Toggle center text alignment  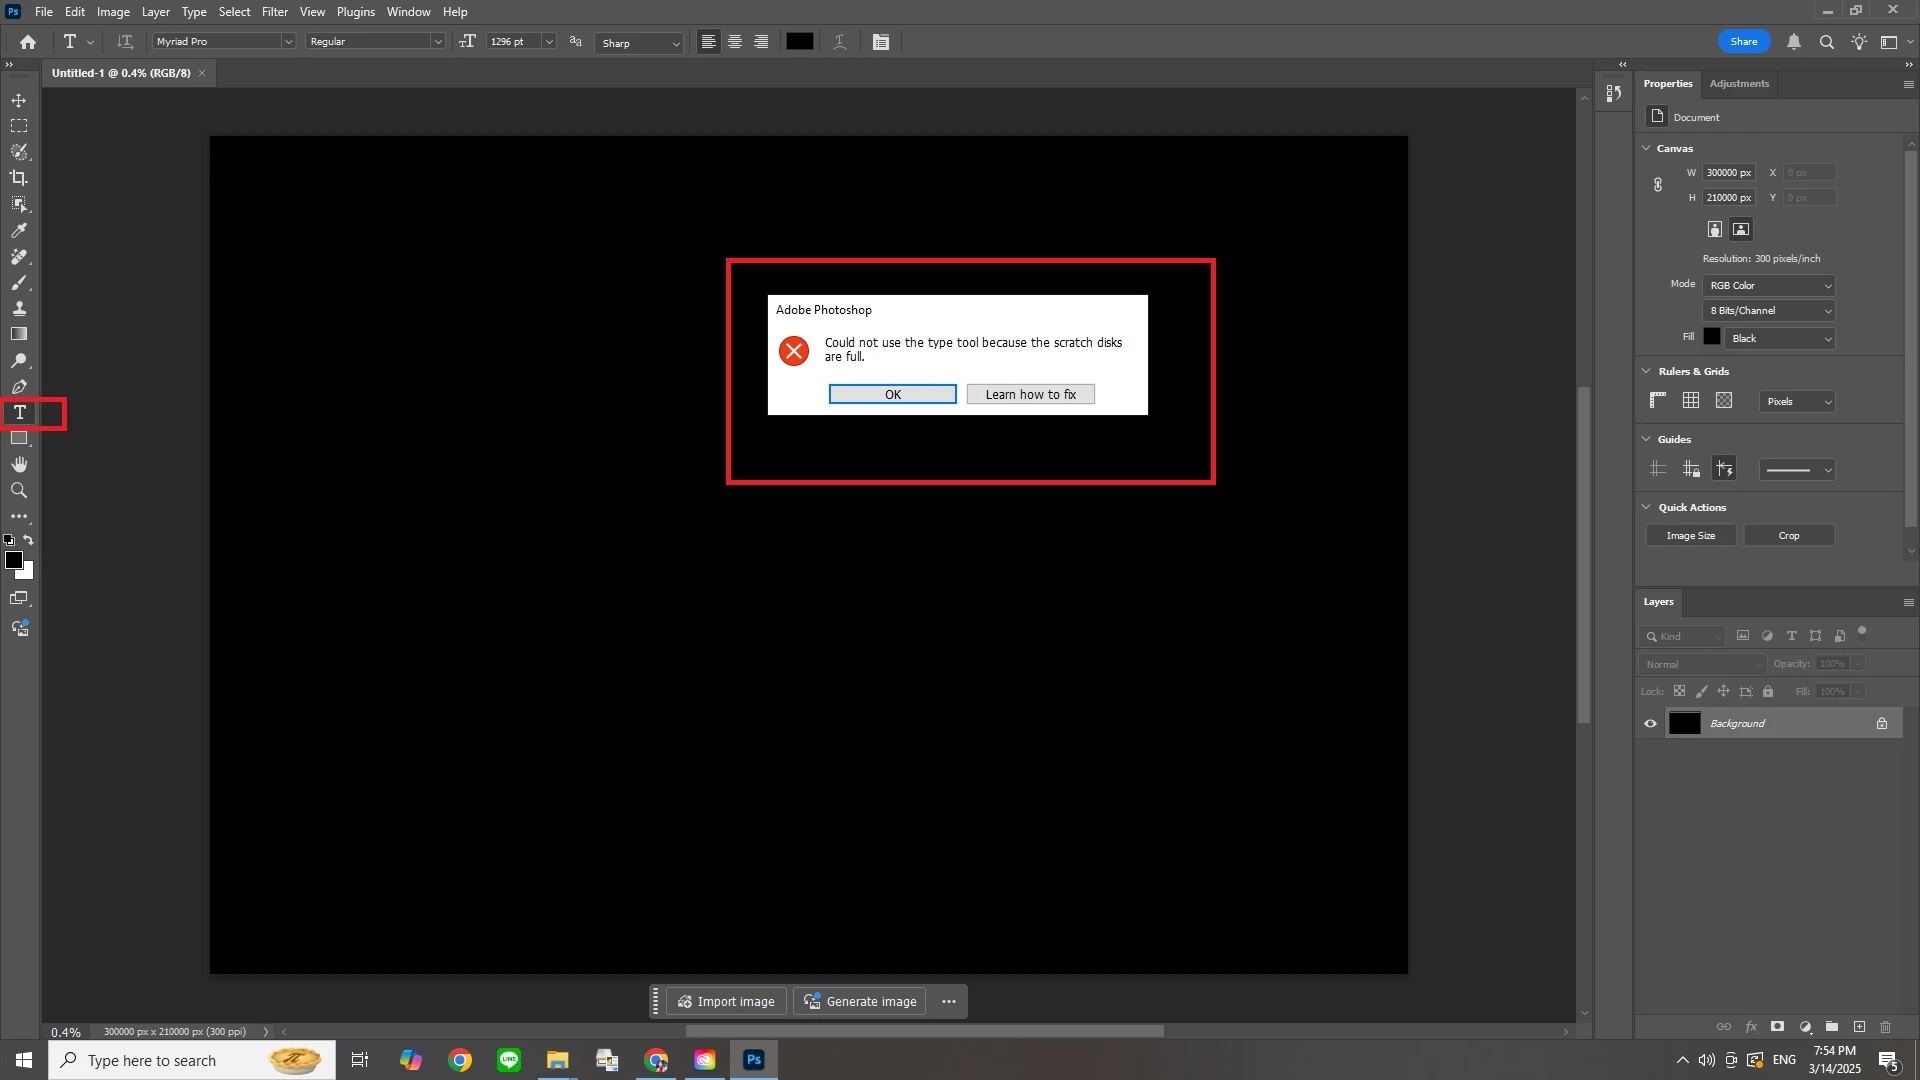(735, 42)
